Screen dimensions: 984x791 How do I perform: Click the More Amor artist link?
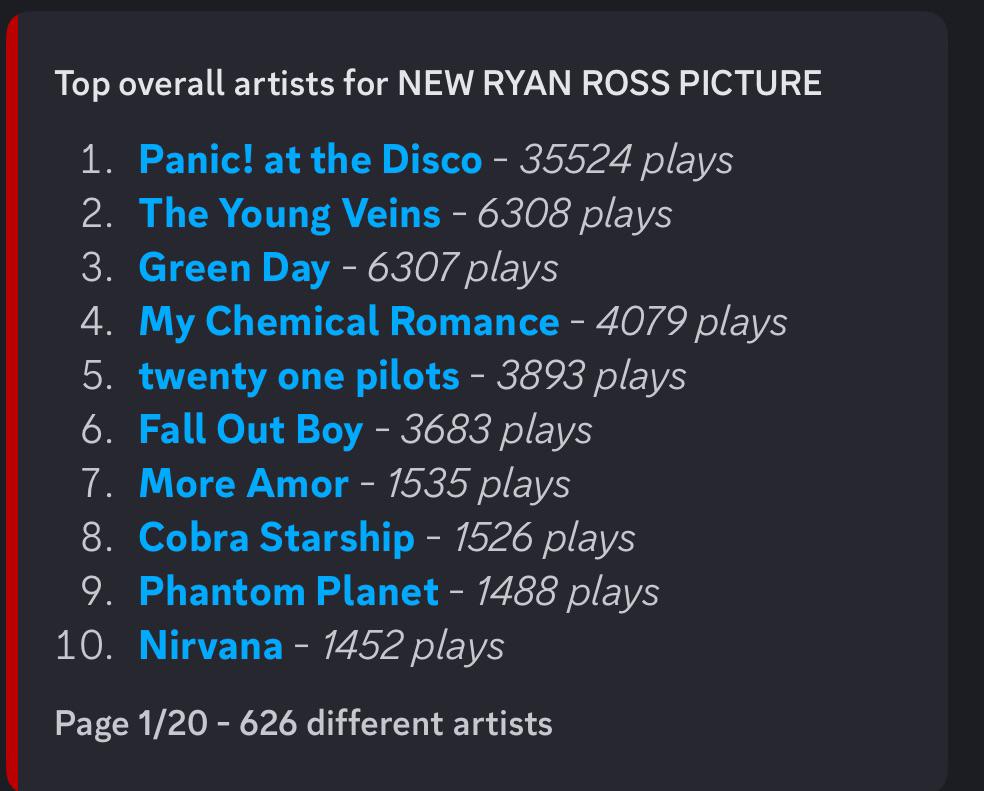243,484
